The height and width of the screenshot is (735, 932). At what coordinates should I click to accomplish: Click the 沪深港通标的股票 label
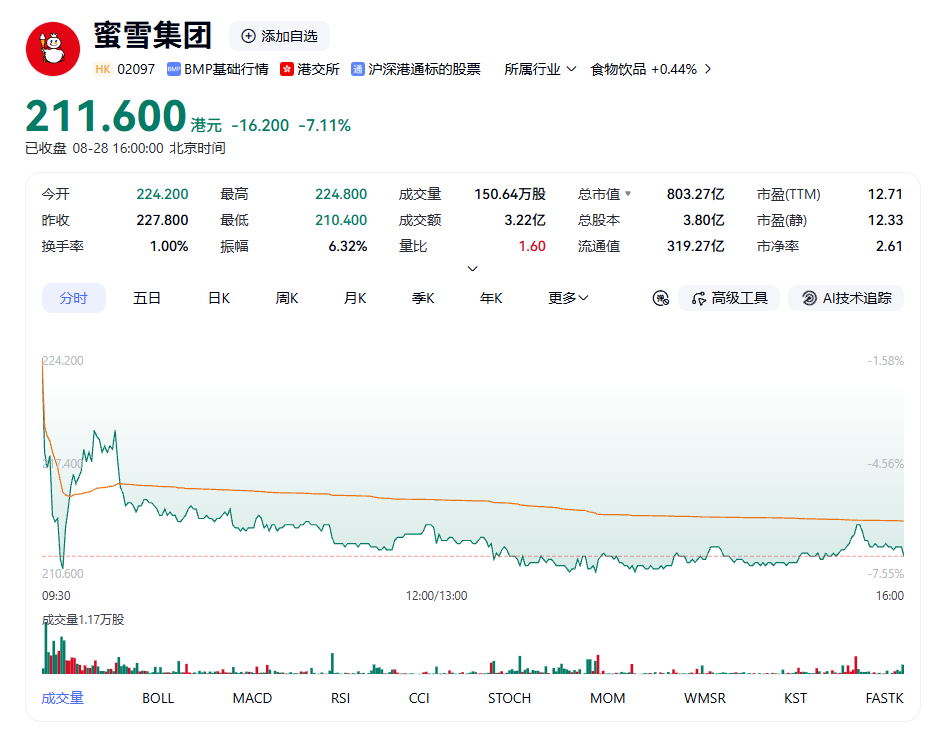(x=424, y=70)
